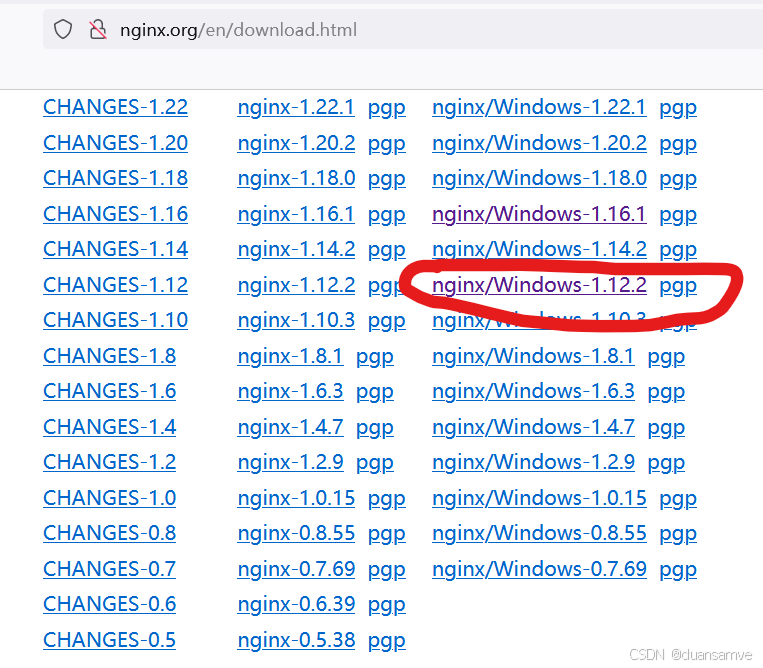Download nginx/Windows-1.22.1 link
The image size is (763, 668).
pos(539,108)
